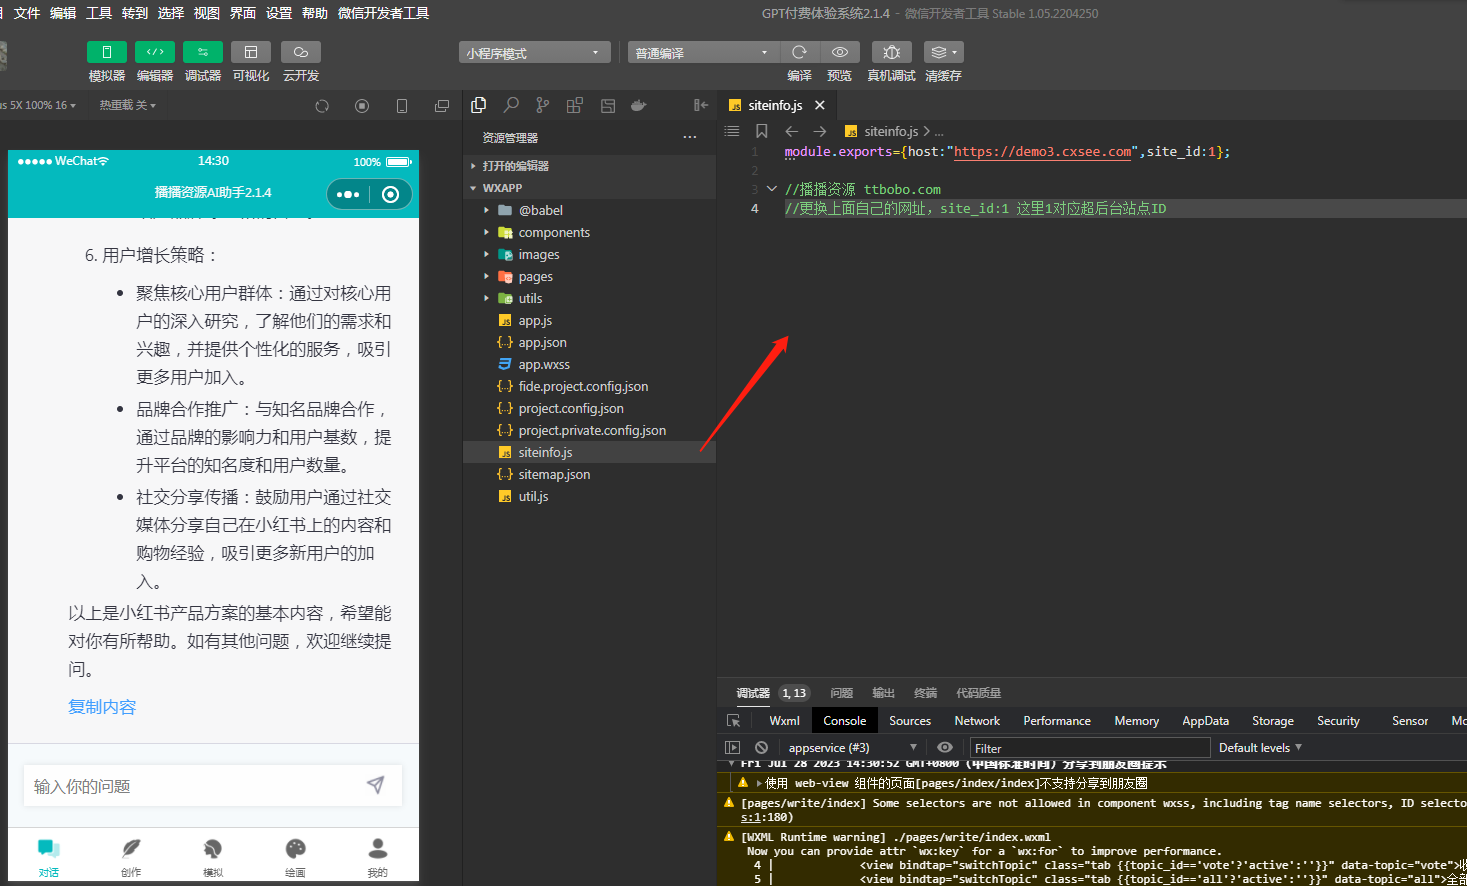Toggle the 可视化 visual mode button
The width and height of the screenshot is (1467, 886).
pos(251,52)
